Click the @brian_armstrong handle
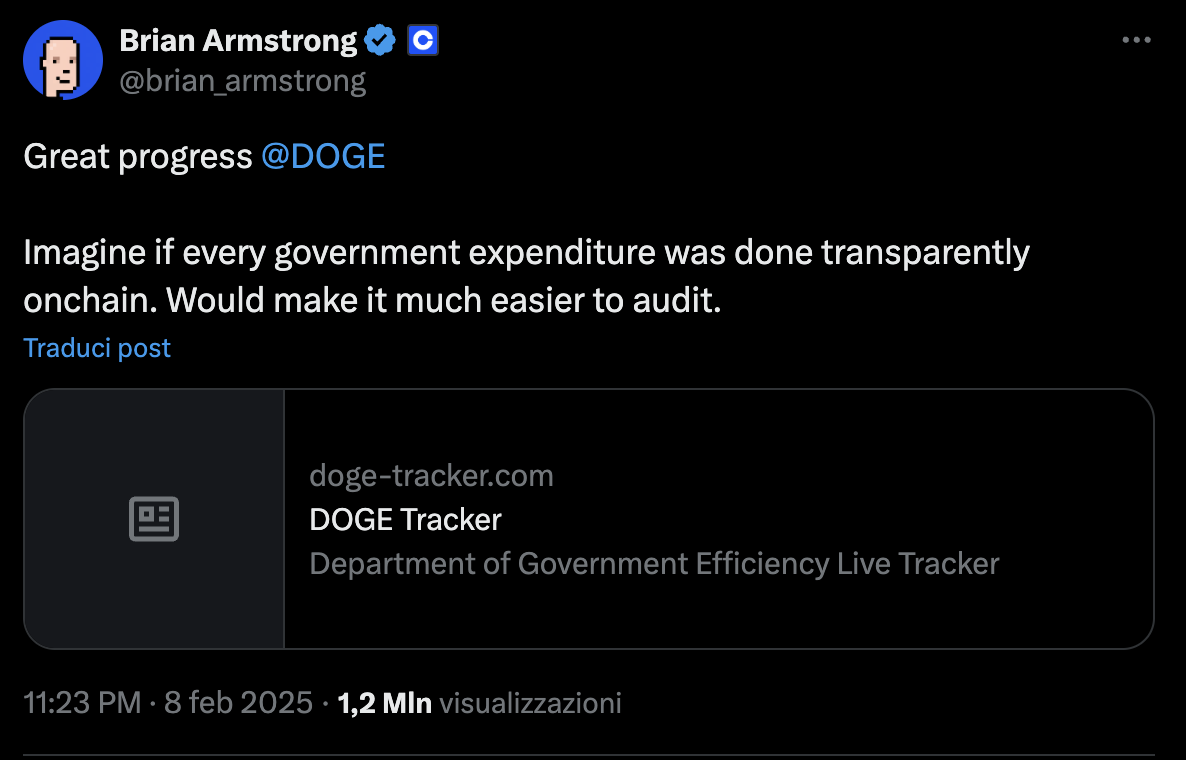 click(243, 80)
